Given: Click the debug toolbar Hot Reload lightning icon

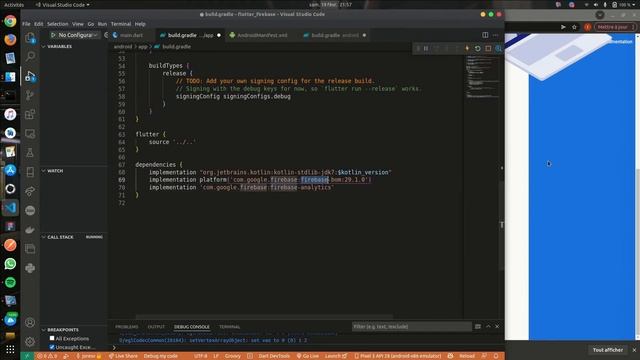Looking at the screenshot, I should pos(467,48).
